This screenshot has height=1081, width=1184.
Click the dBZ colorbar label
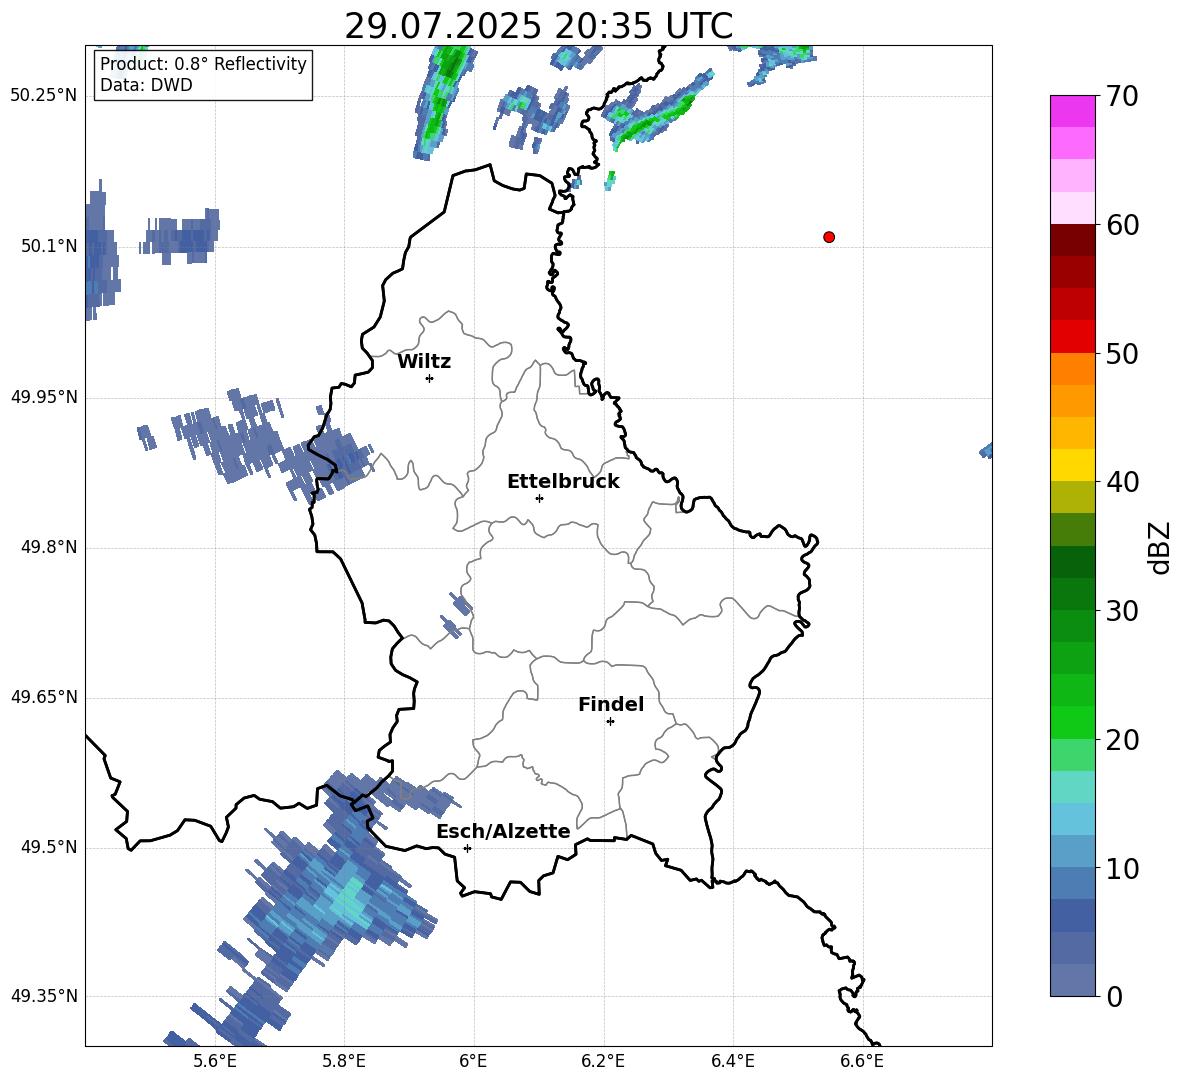[1159, 547]
